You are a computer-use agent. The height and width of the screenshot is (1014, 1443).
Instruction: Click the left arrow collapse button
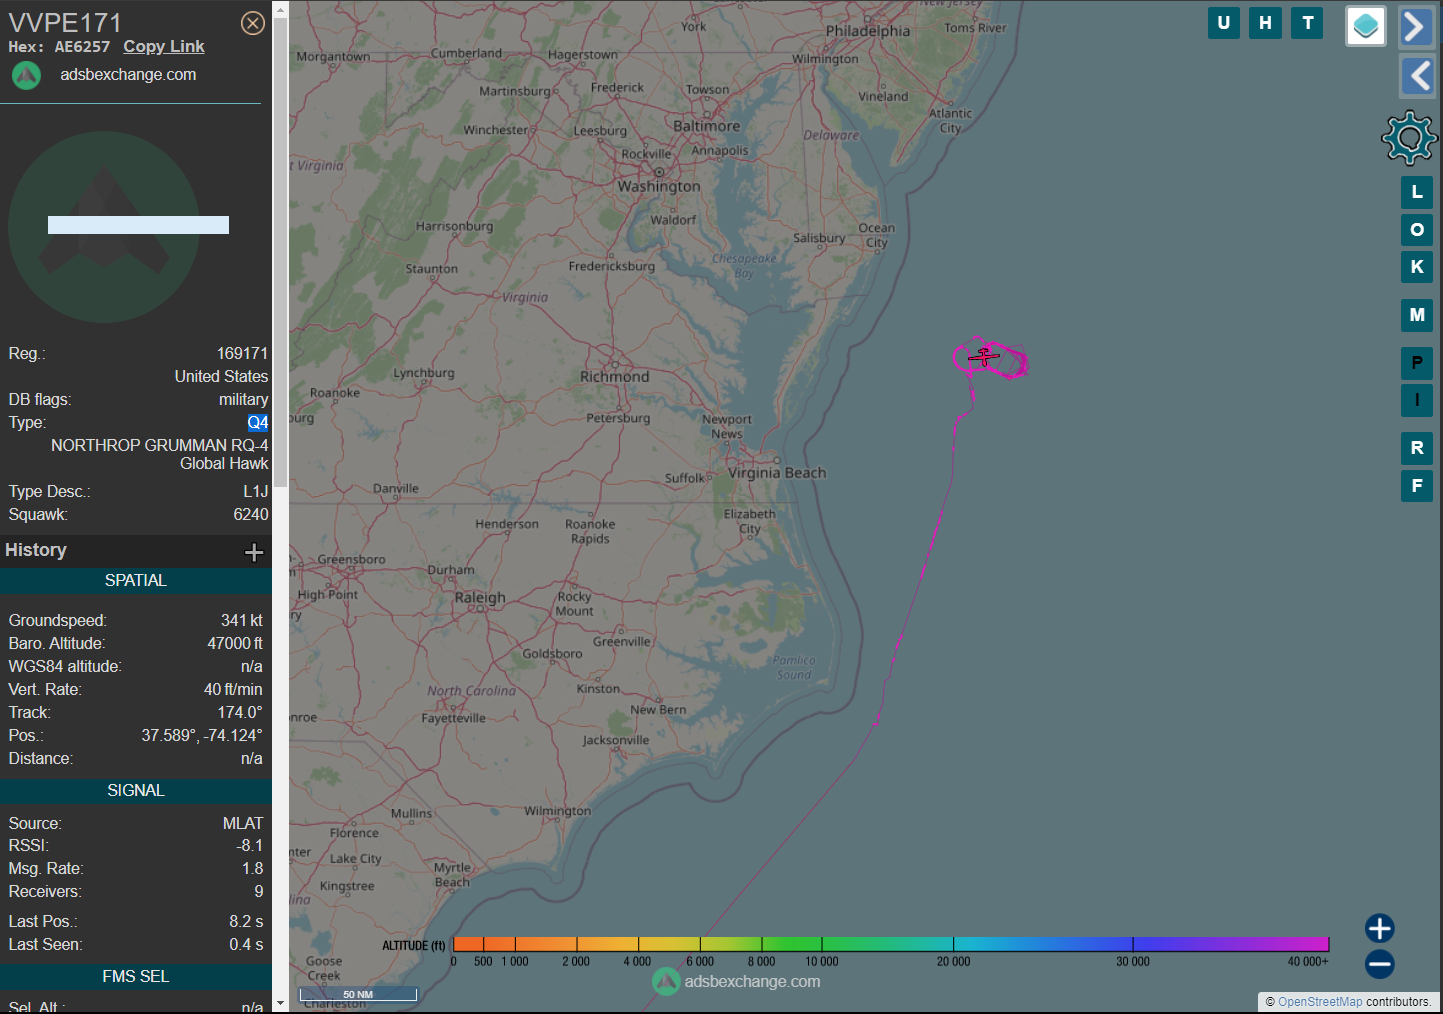(1417, 75)
